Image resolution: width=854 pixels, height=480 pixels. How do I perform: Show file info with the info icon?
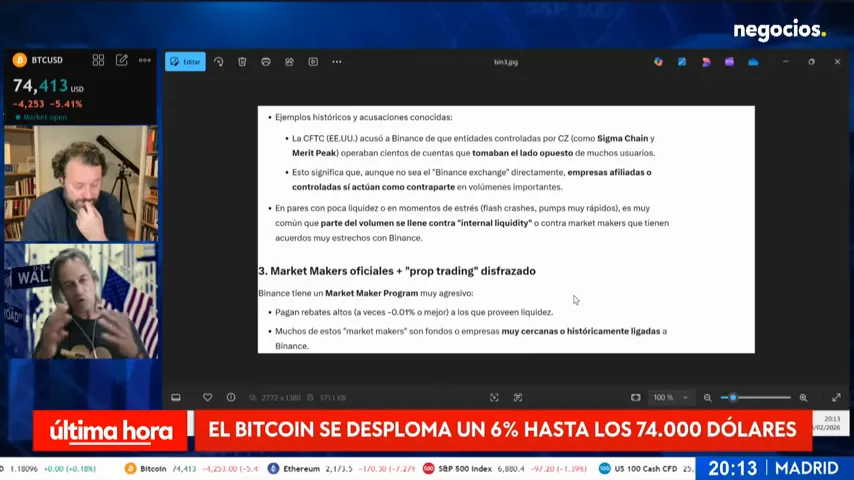click(231, 398)
